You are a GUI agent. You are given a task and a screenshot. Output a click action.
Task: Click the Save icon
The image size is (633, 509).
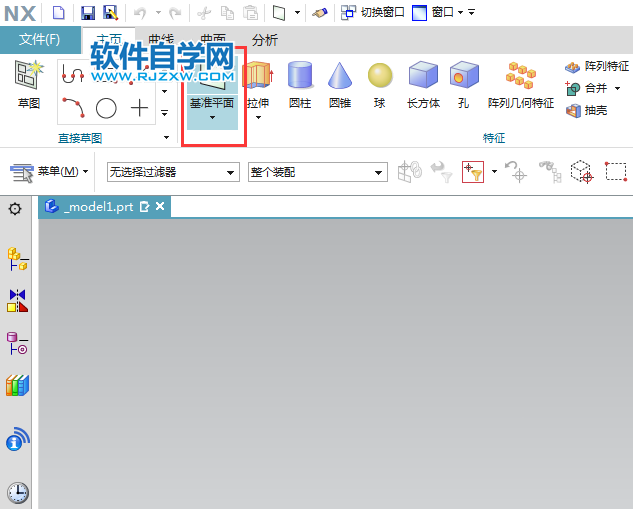88,13
